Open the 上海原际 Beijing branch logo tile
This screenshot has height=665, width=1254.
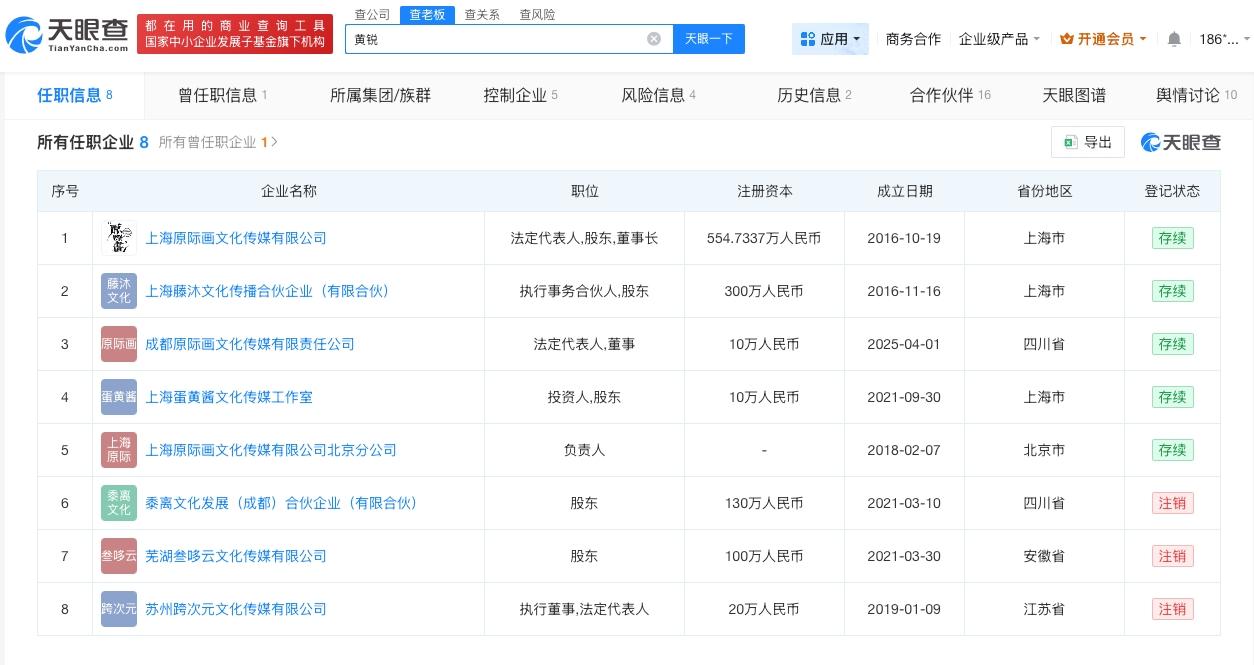click(119, 450)
